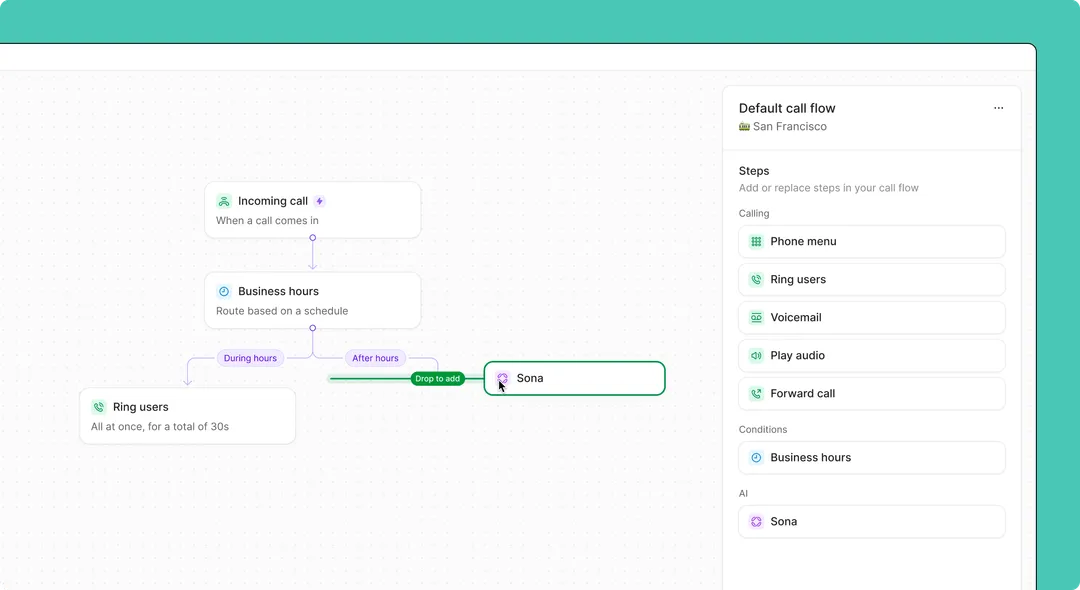Screen dimensions: 1080x590
Task: Click the Incoming call icon on the canvas node
Action: click(x=224, y=200)
